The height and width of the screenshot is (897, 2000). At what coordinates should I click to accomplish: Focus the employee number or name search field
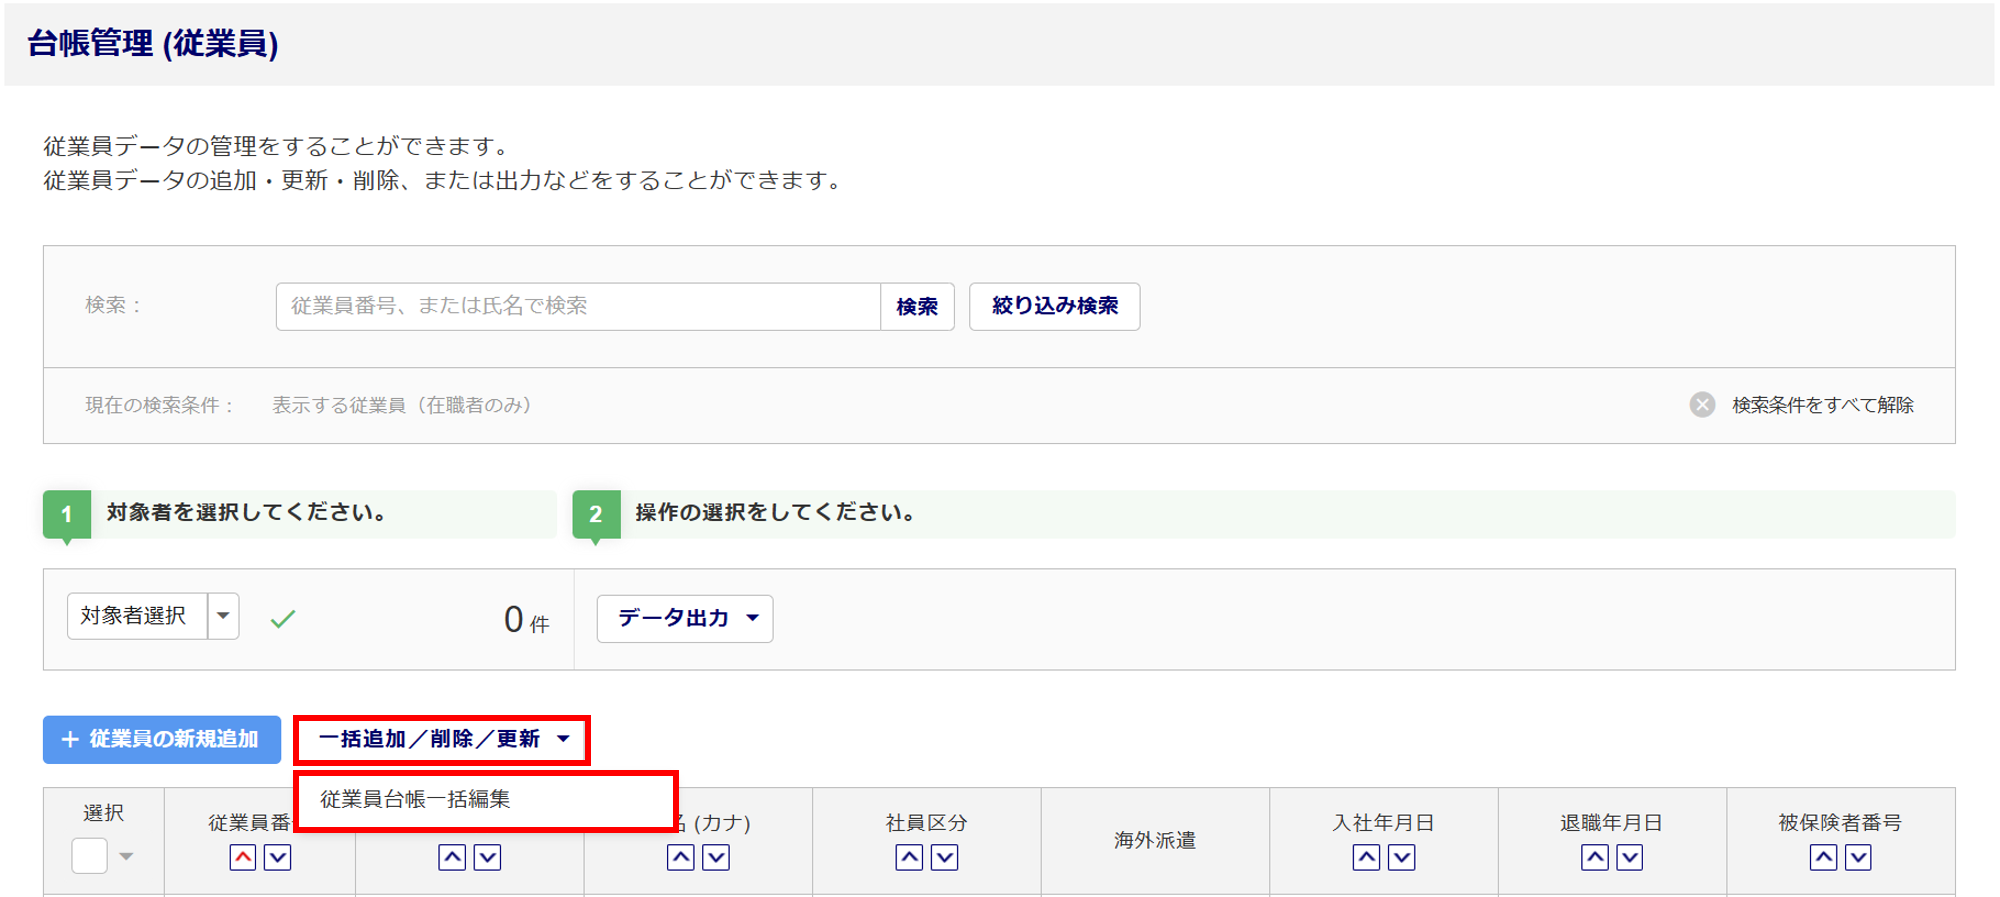[x=578, y=306]
